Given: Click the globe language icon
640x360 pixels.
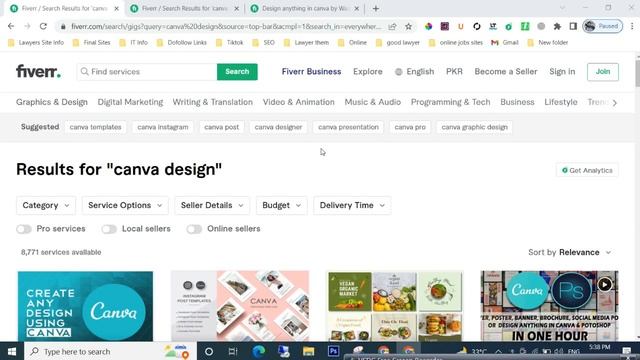Looking at the screenshot, I should coord(398,72).
